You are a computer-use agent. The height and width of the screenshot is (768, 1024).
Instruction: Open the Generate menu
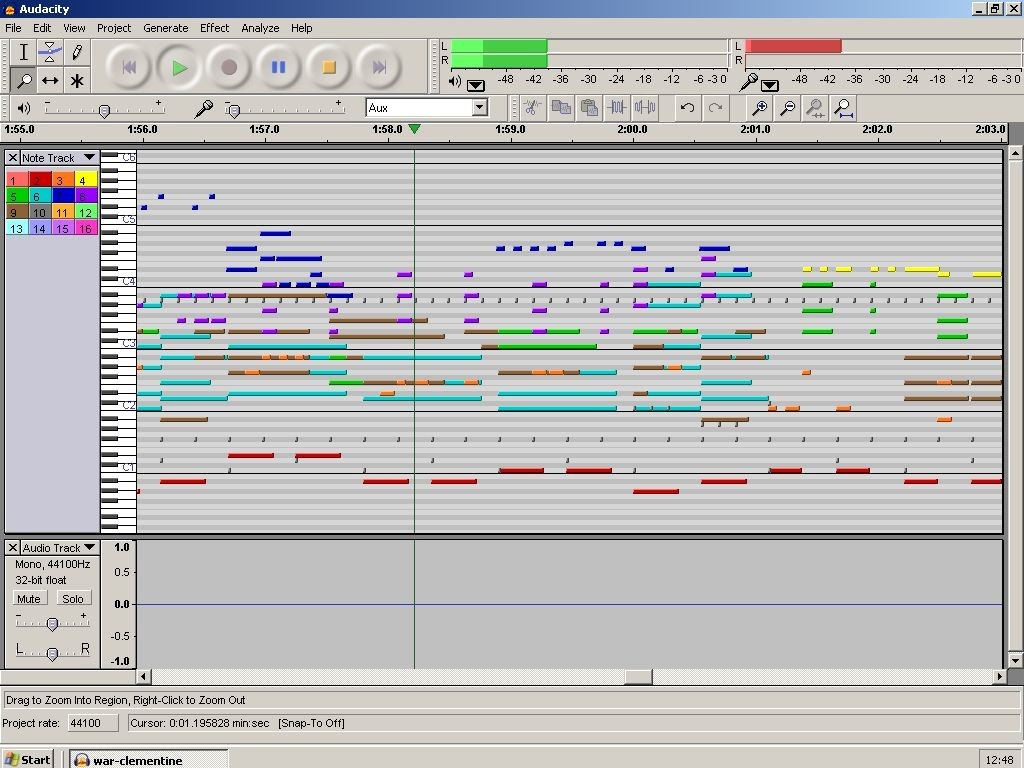click(x=165, y=28)
